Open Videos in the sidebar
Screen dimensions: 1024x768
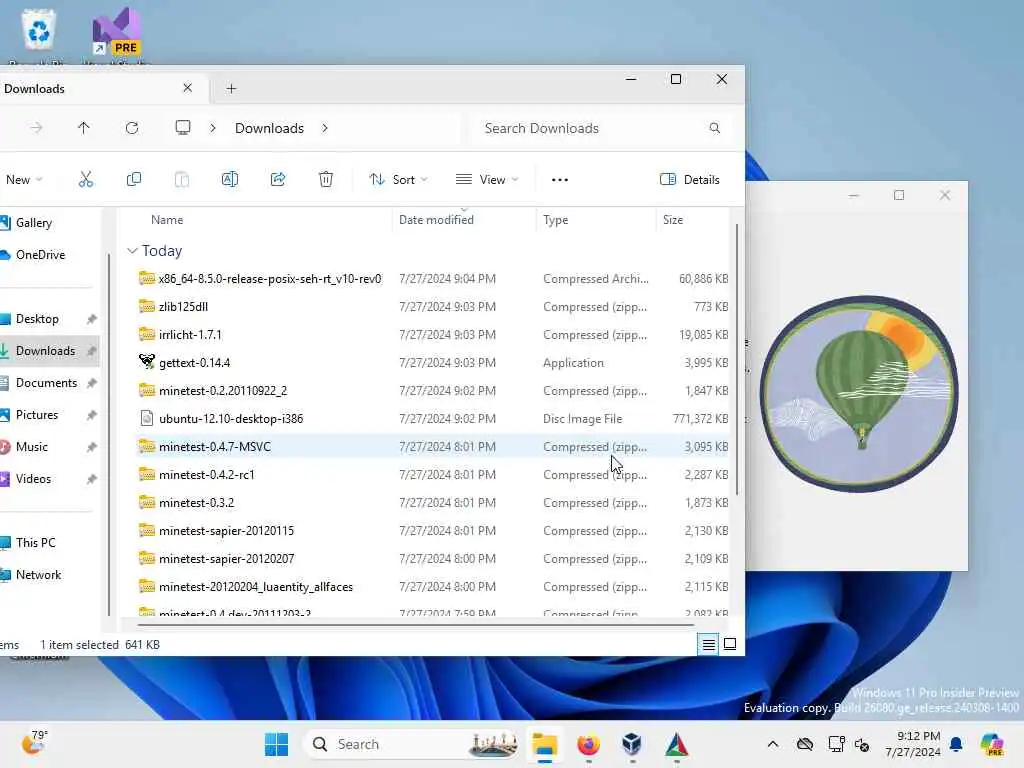coord(33,479)
